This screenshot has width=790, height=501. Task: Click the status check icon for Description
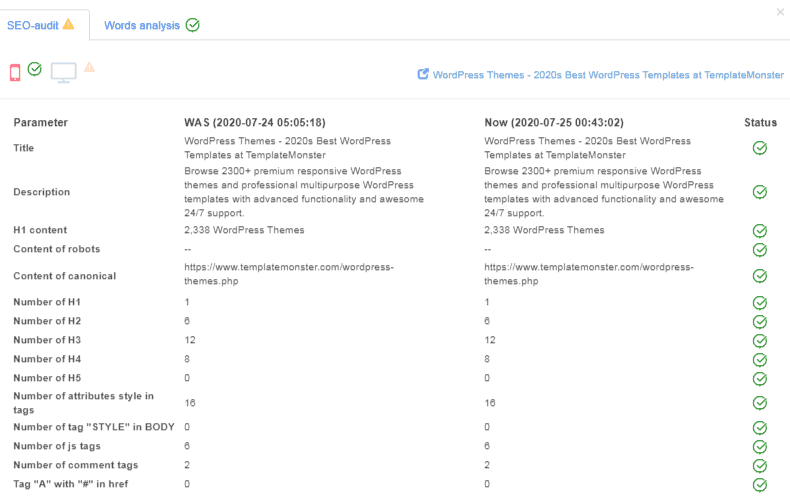click(x=760, y=192)
